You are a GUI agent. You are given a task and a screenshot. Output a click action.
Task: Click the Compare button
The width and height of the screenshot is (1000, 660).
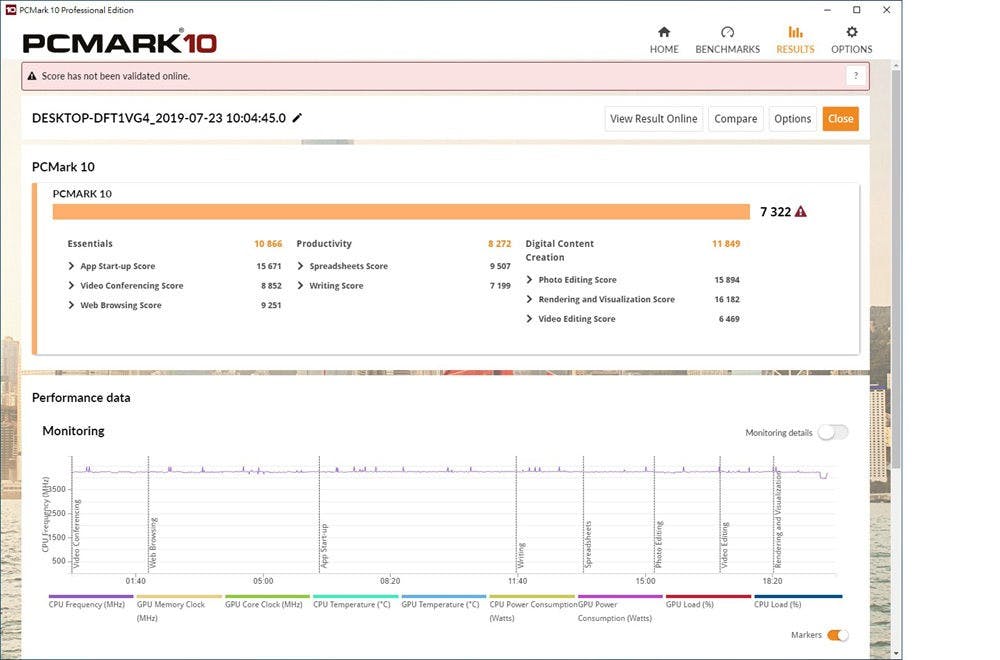[735, 118]
